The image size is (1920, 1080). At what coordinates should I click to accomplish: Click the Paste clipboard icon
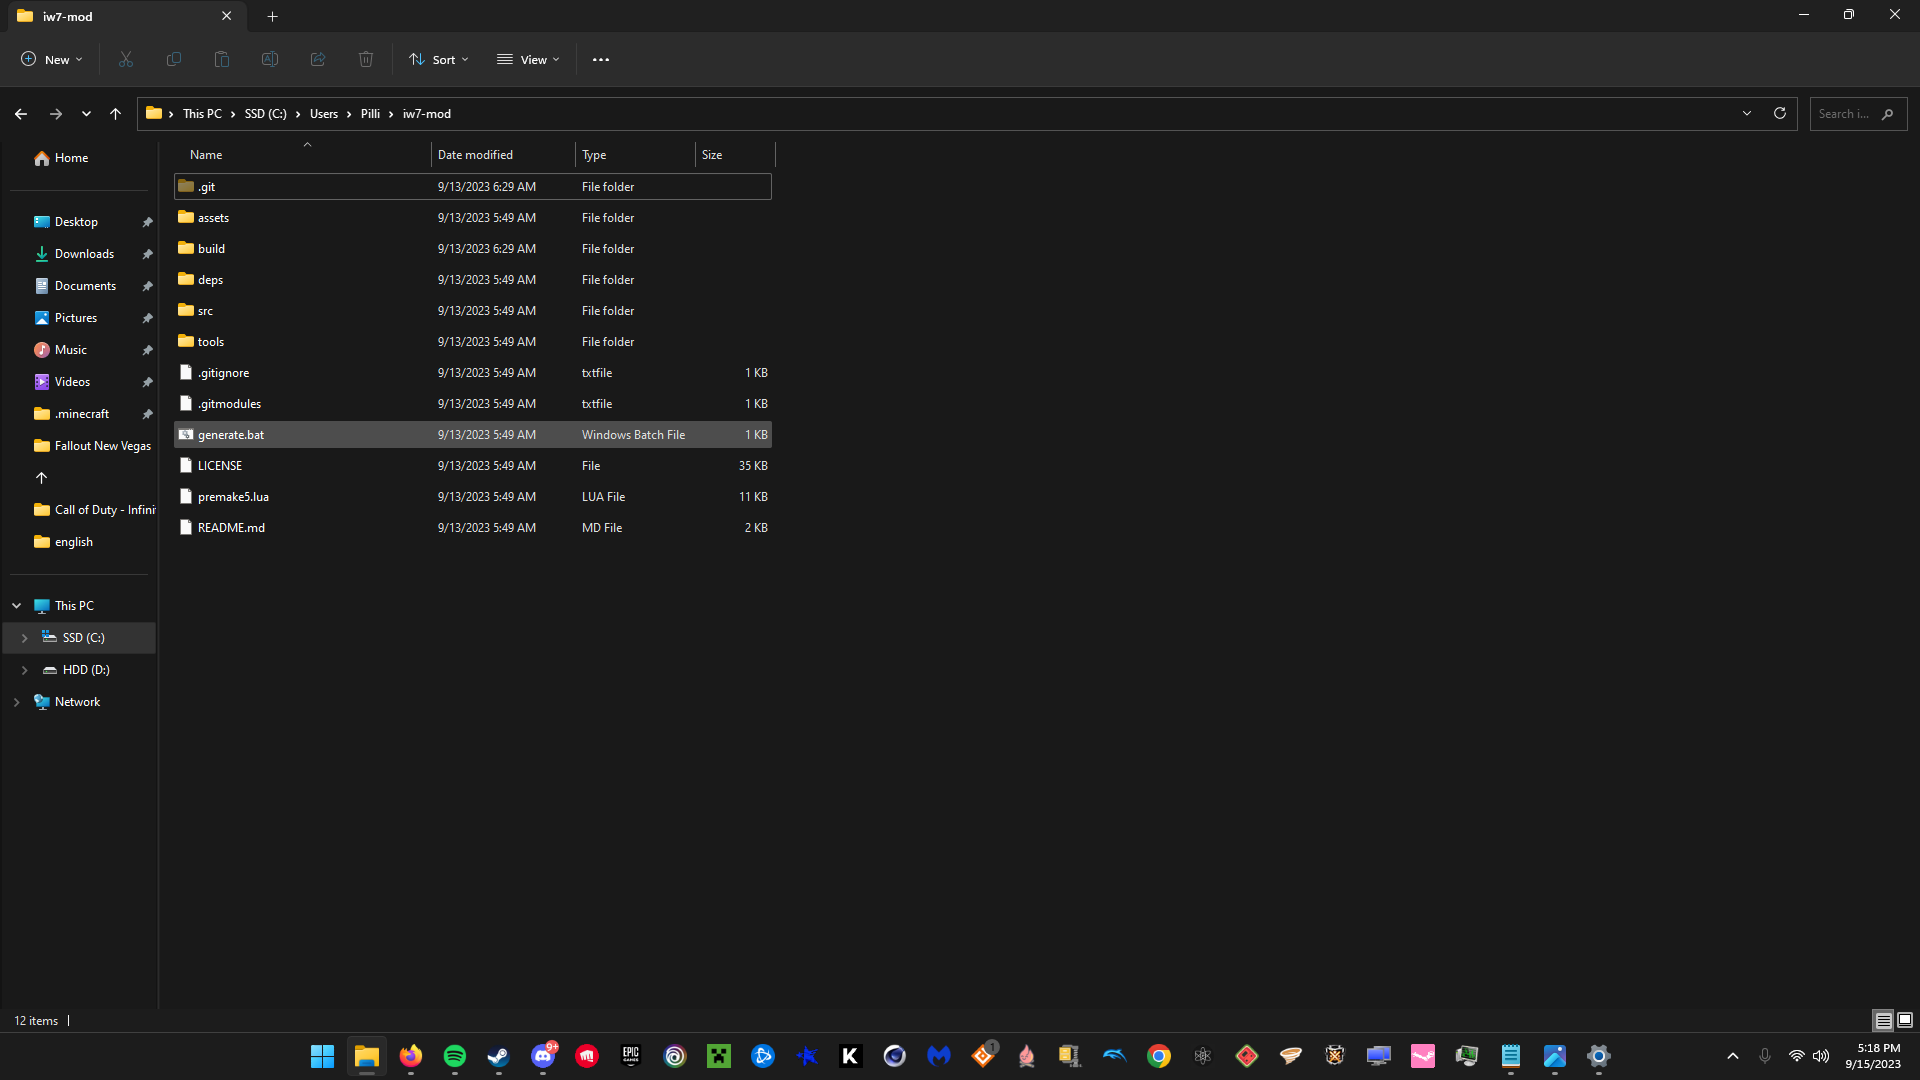(x=222, y=60)
